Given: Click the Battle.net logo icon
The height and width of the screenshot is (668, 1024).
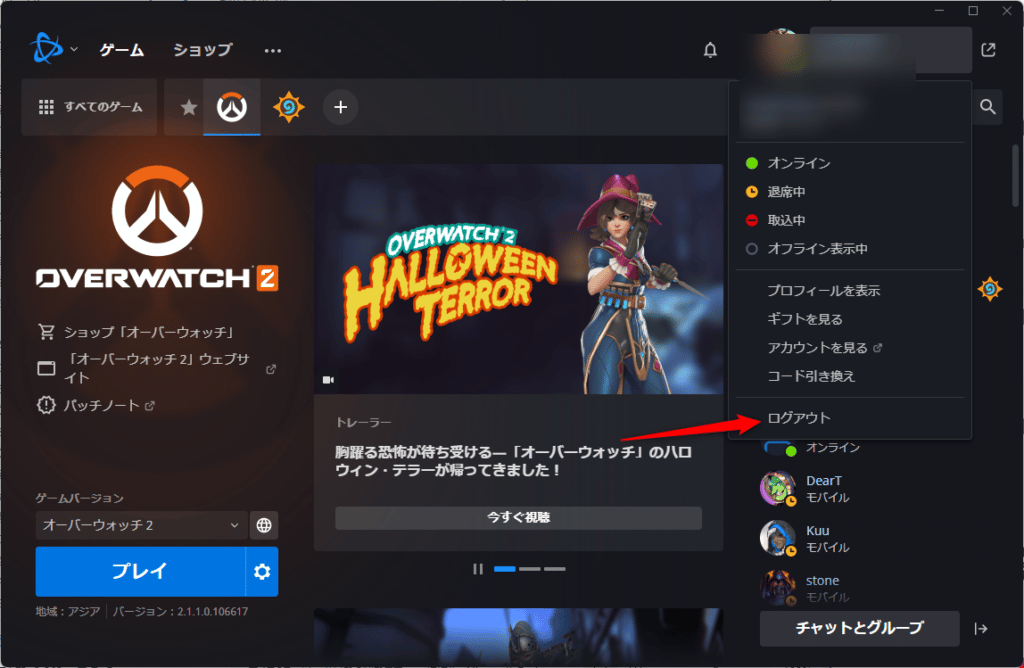Looking at the screenshot, I should pos(46,49).
